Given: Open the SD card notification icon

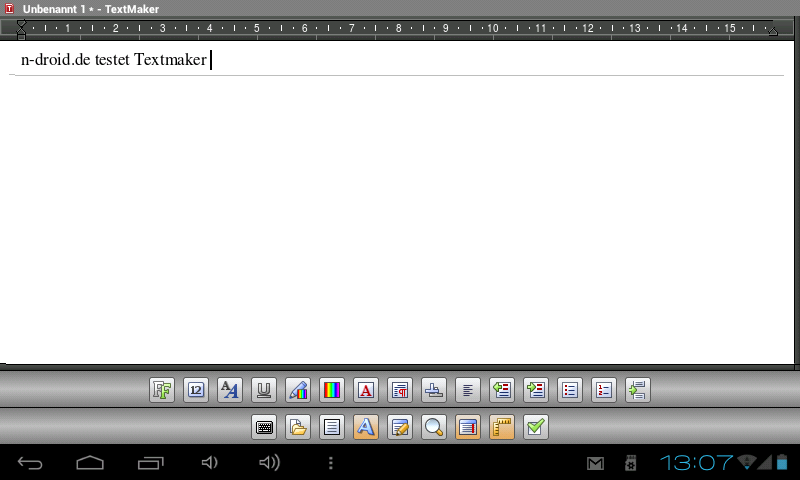Looking at the screenshot, I should tap(631, 463).
